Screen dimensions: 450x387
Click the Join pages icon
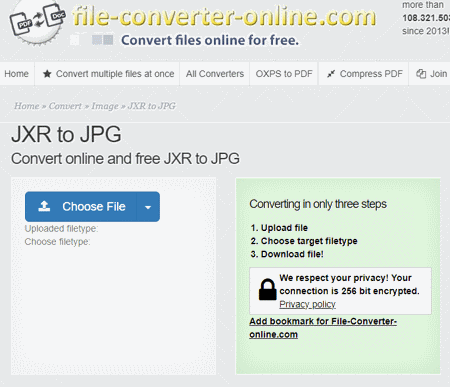(x=421, y=74)
